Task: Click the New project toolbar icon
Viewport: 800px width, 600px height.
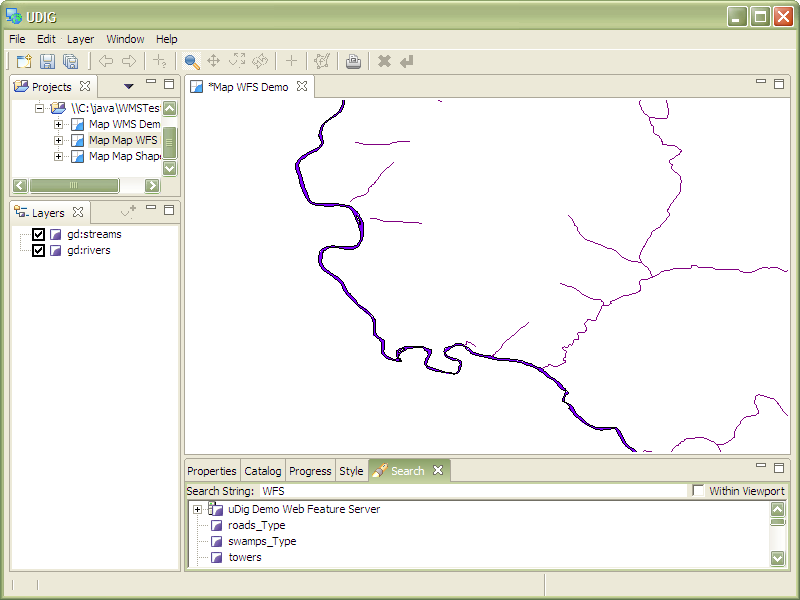Action: 24,61
